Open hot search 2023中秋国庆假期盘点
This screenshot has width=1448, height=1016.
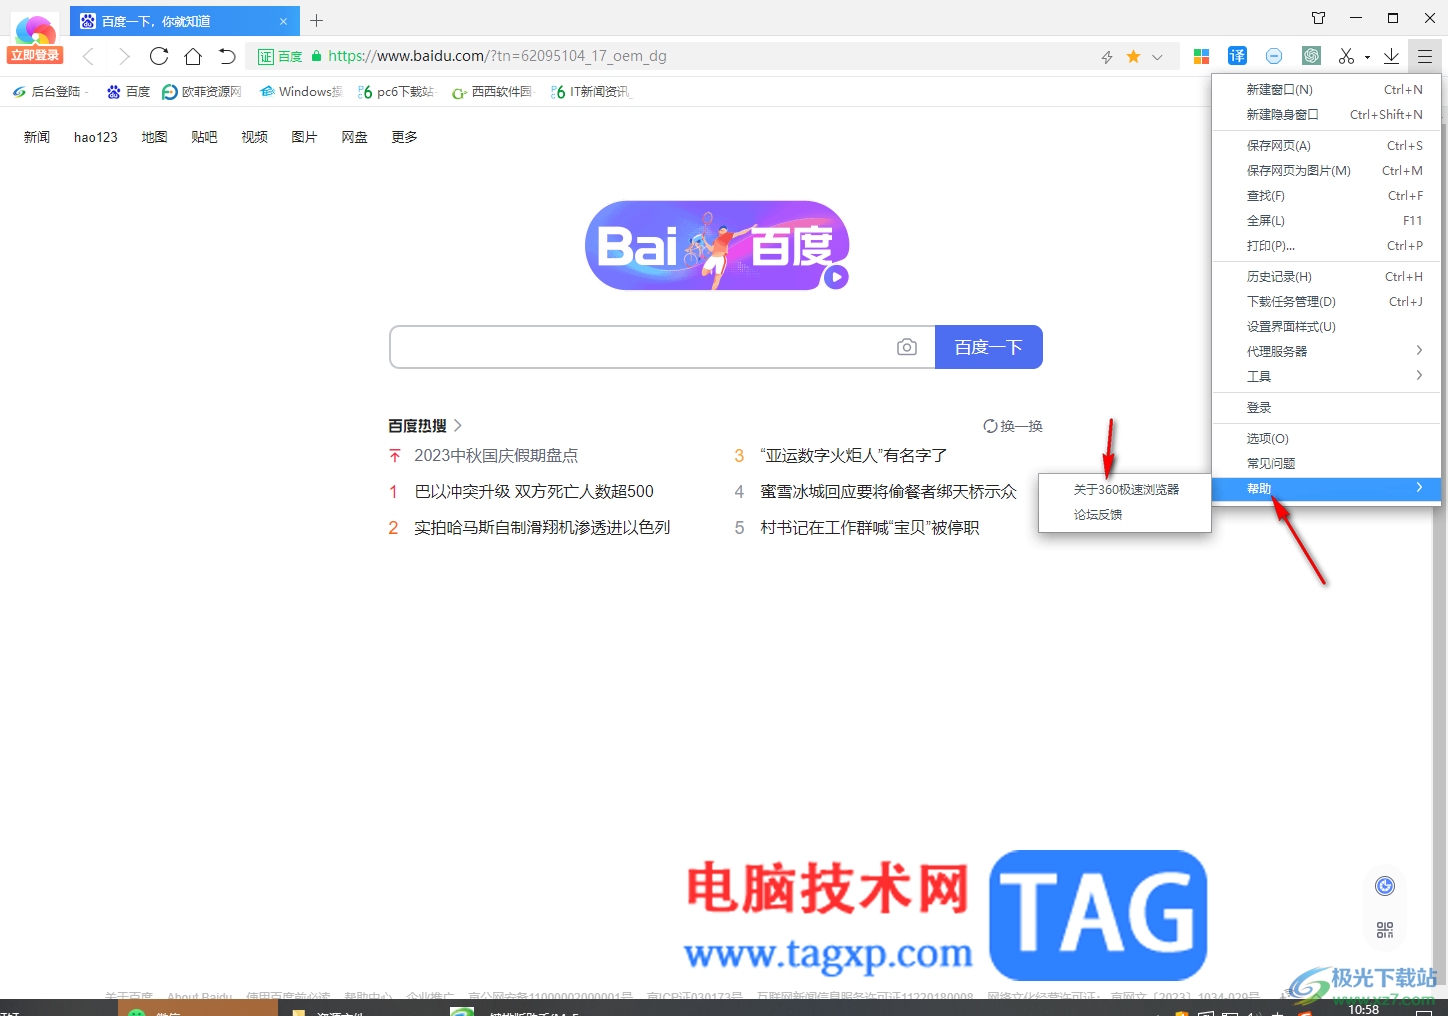point(496,456)
